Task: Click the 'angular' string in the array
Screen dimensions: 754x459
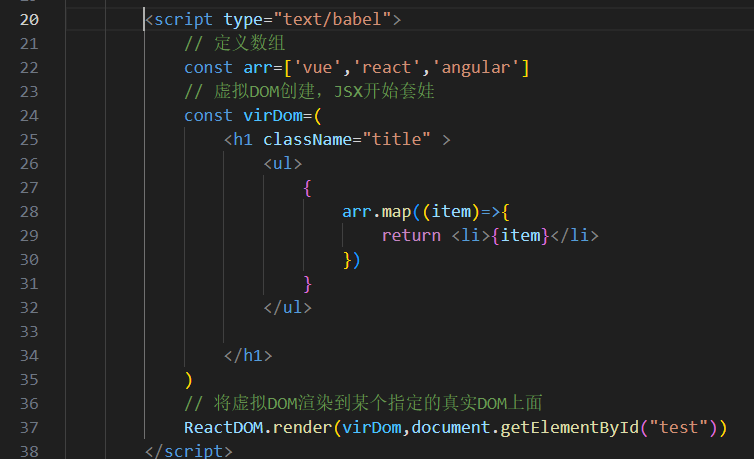Action: pos(476,68)
